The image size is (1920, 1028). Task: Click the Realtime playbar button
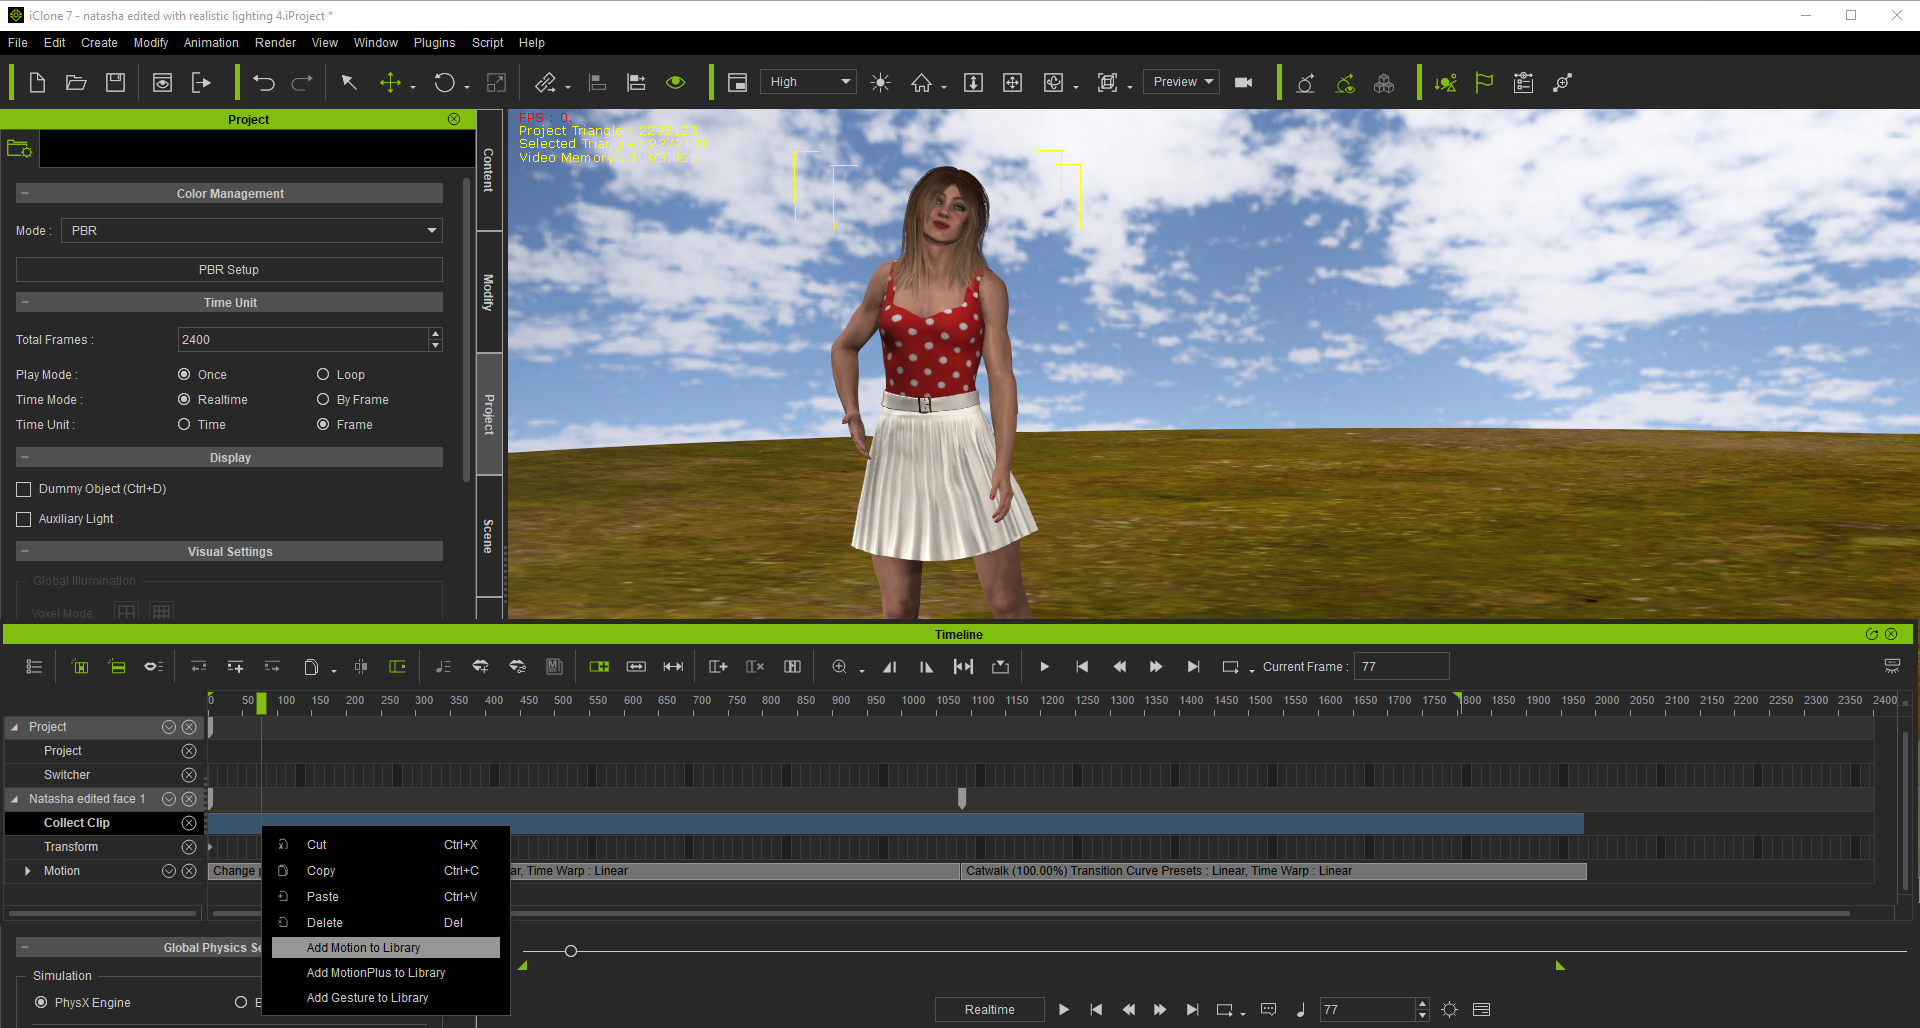[989, 1010]
